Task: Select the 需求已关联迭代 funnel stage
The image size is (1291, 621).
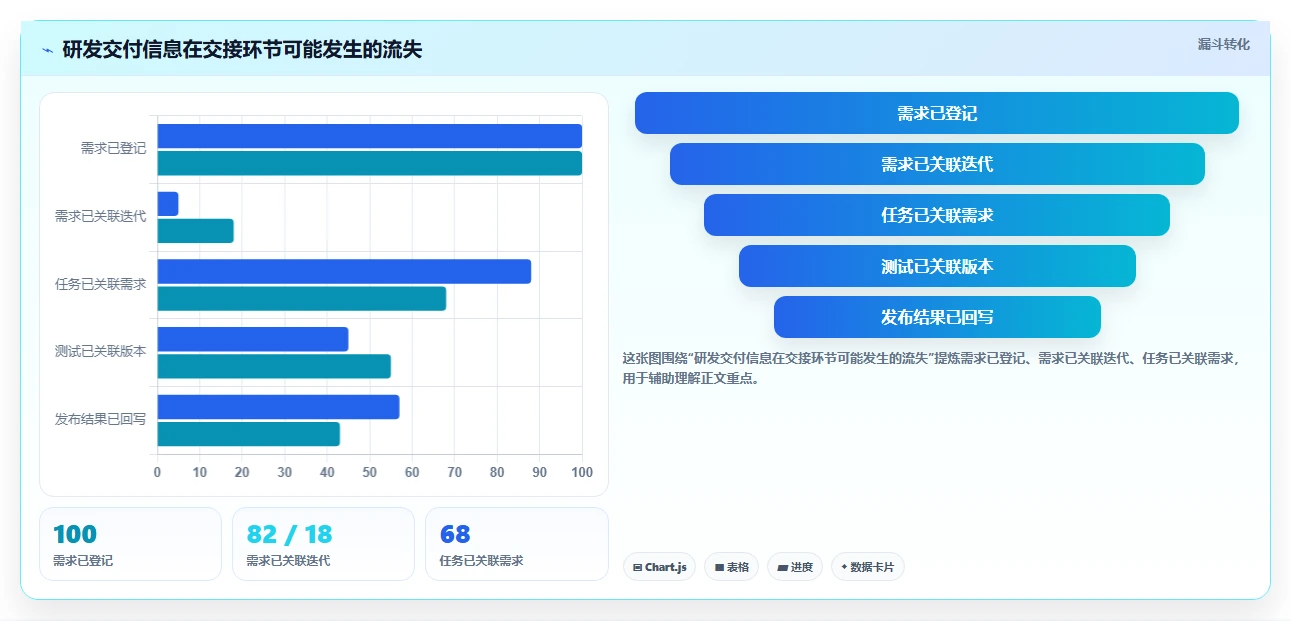Action: click(x=936, y=164)
